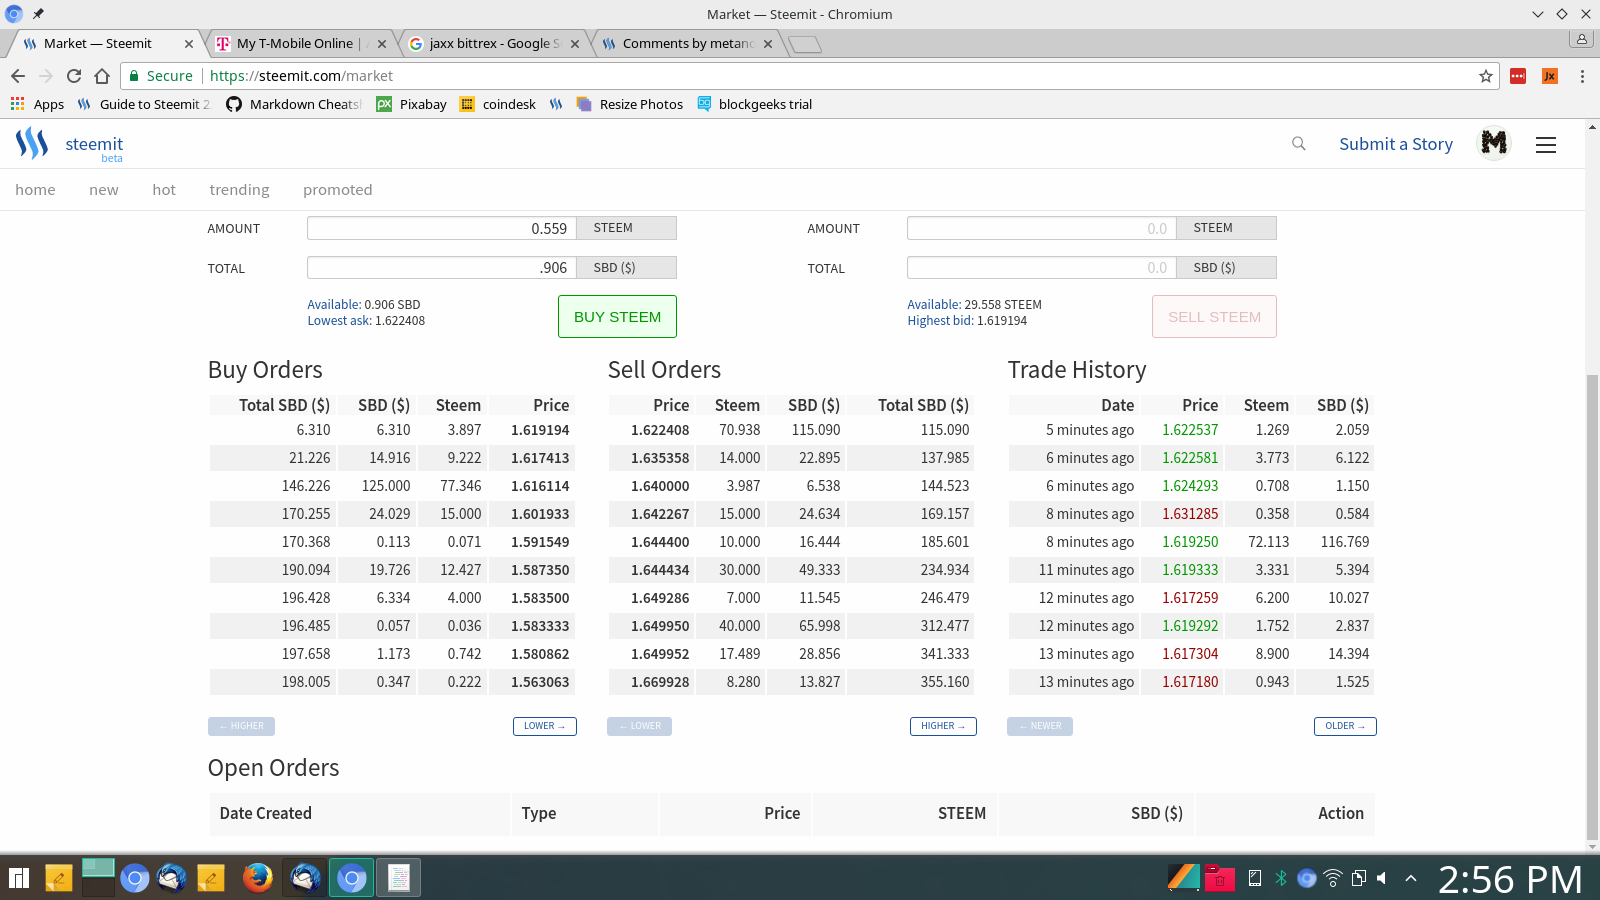Reload the Steemit market page
This screenshot has height=900, width=1600.
(74, 76)
